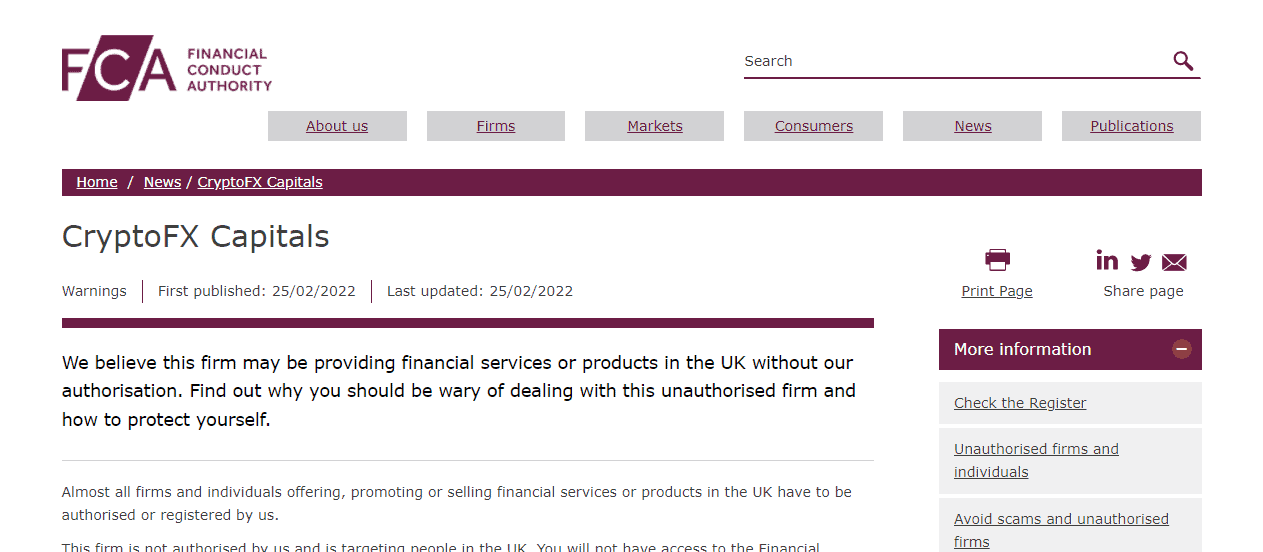Click the News breadcrumb link
Image resolution: width=1263 pixels, height=552 pixels.
click(162, 182)
